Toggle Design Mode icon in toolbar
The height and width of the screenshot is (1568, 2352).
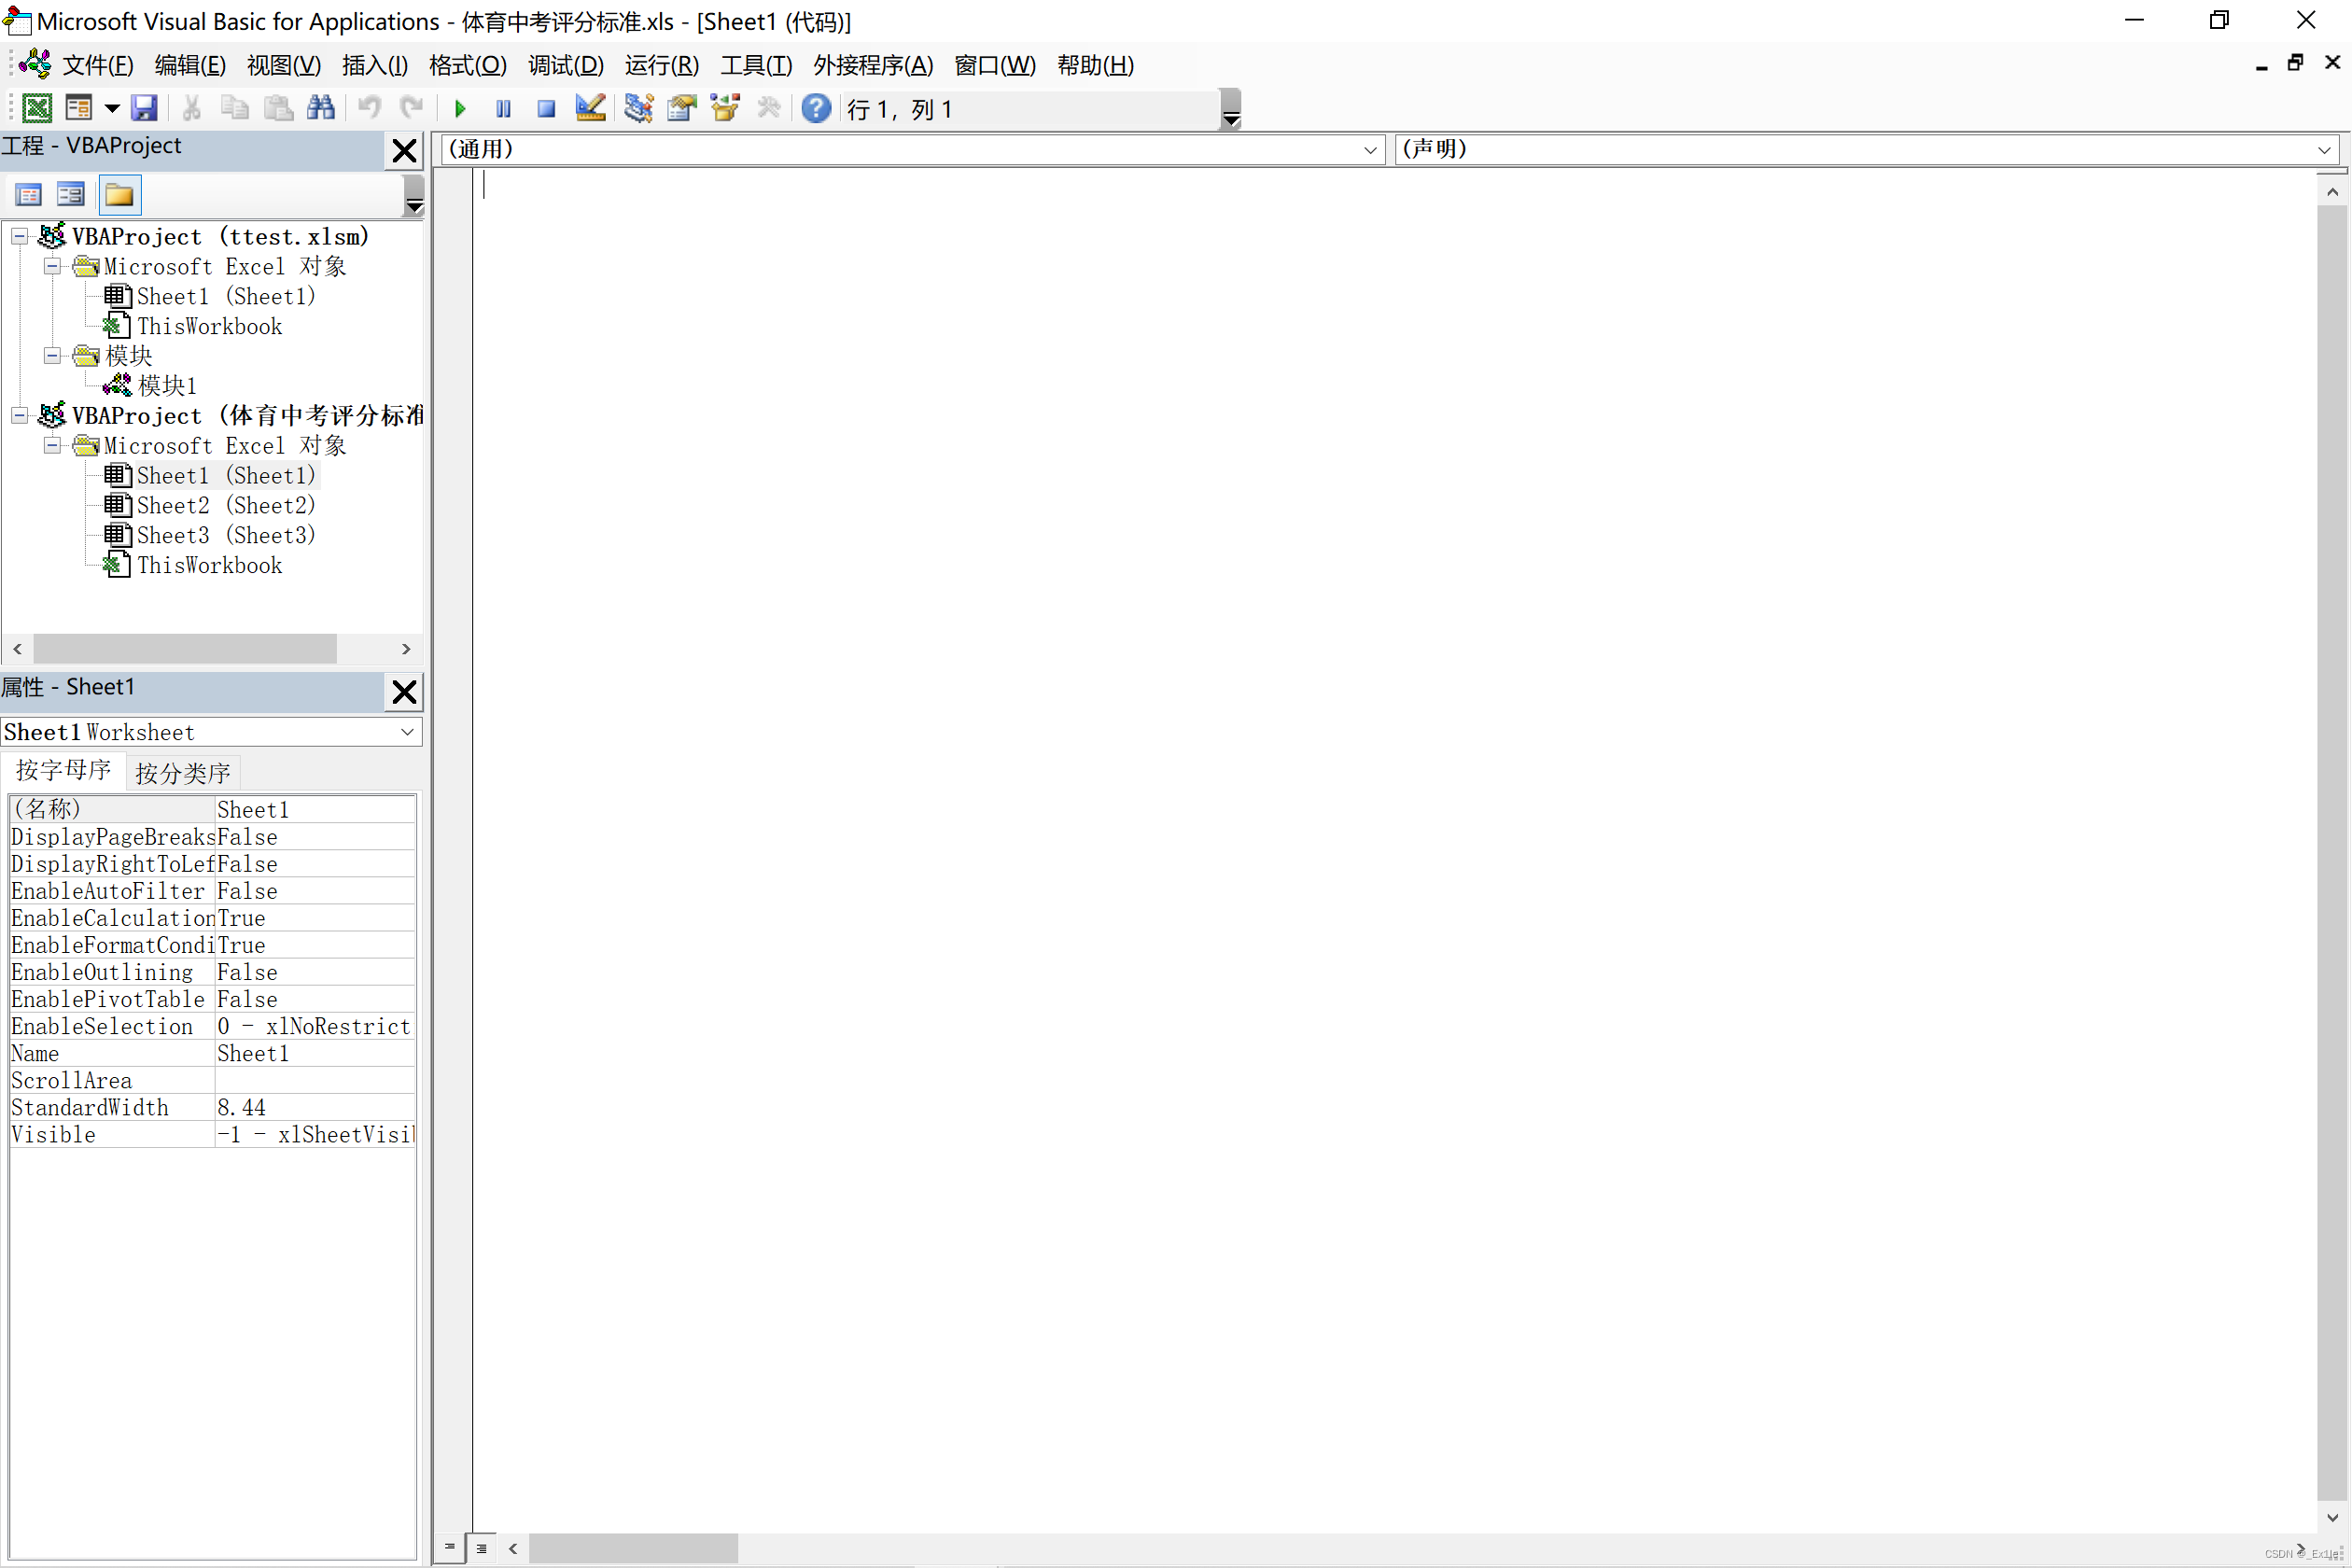590,108
